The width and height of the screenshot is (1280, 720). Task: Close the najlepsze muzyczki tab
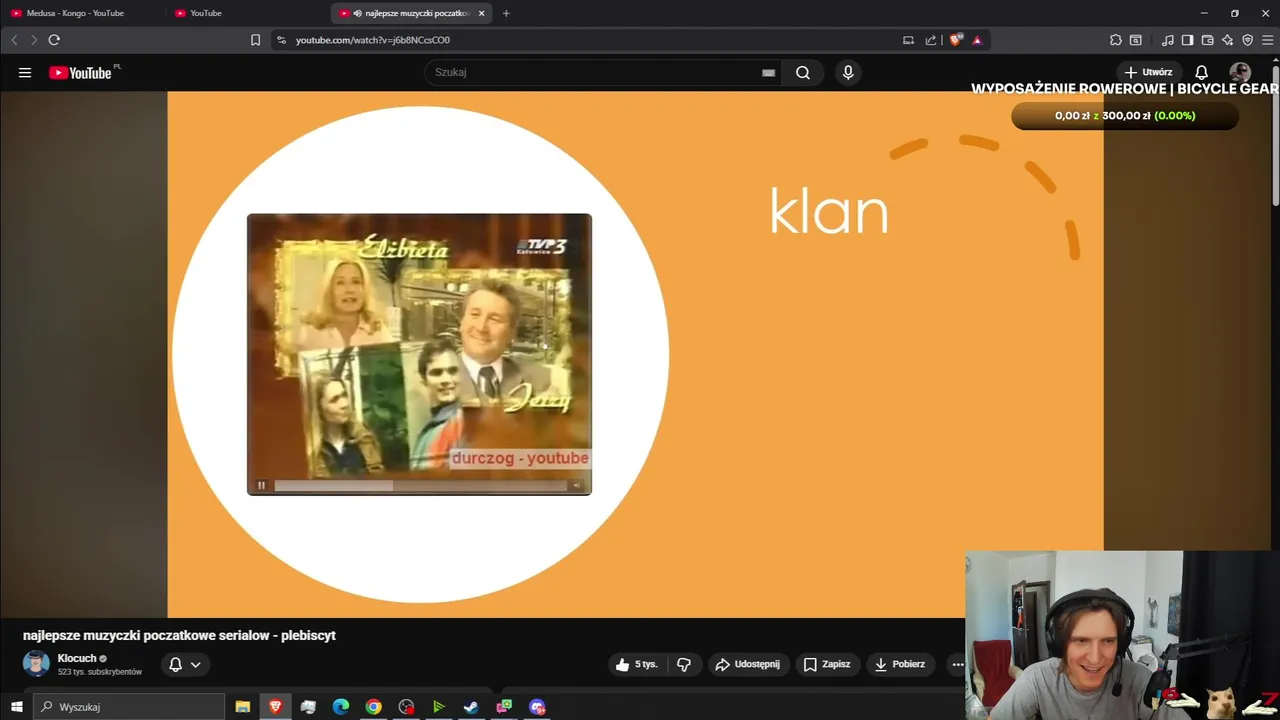click(482, 13)
